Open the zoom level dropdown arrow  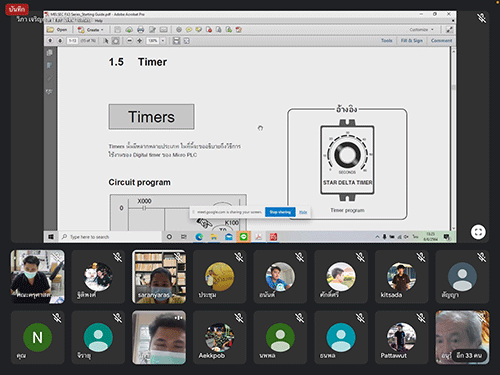[163, 41]
